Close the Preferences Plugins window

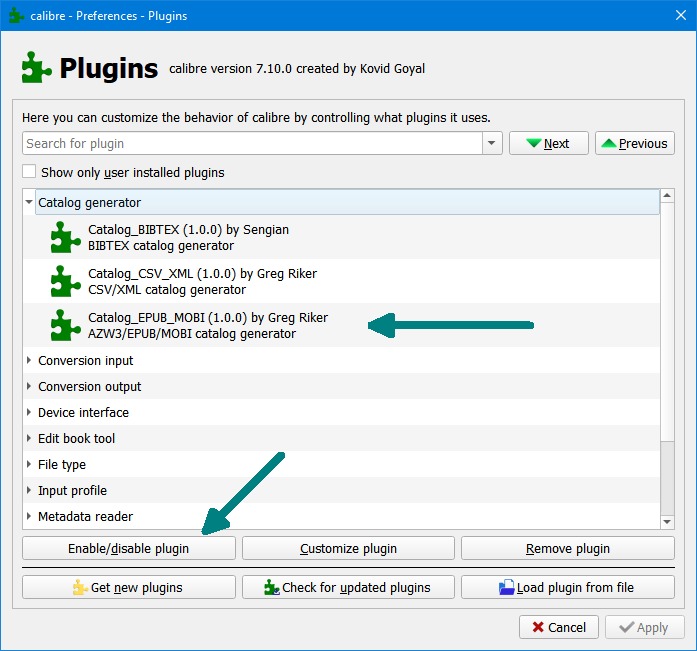[681, 15]
